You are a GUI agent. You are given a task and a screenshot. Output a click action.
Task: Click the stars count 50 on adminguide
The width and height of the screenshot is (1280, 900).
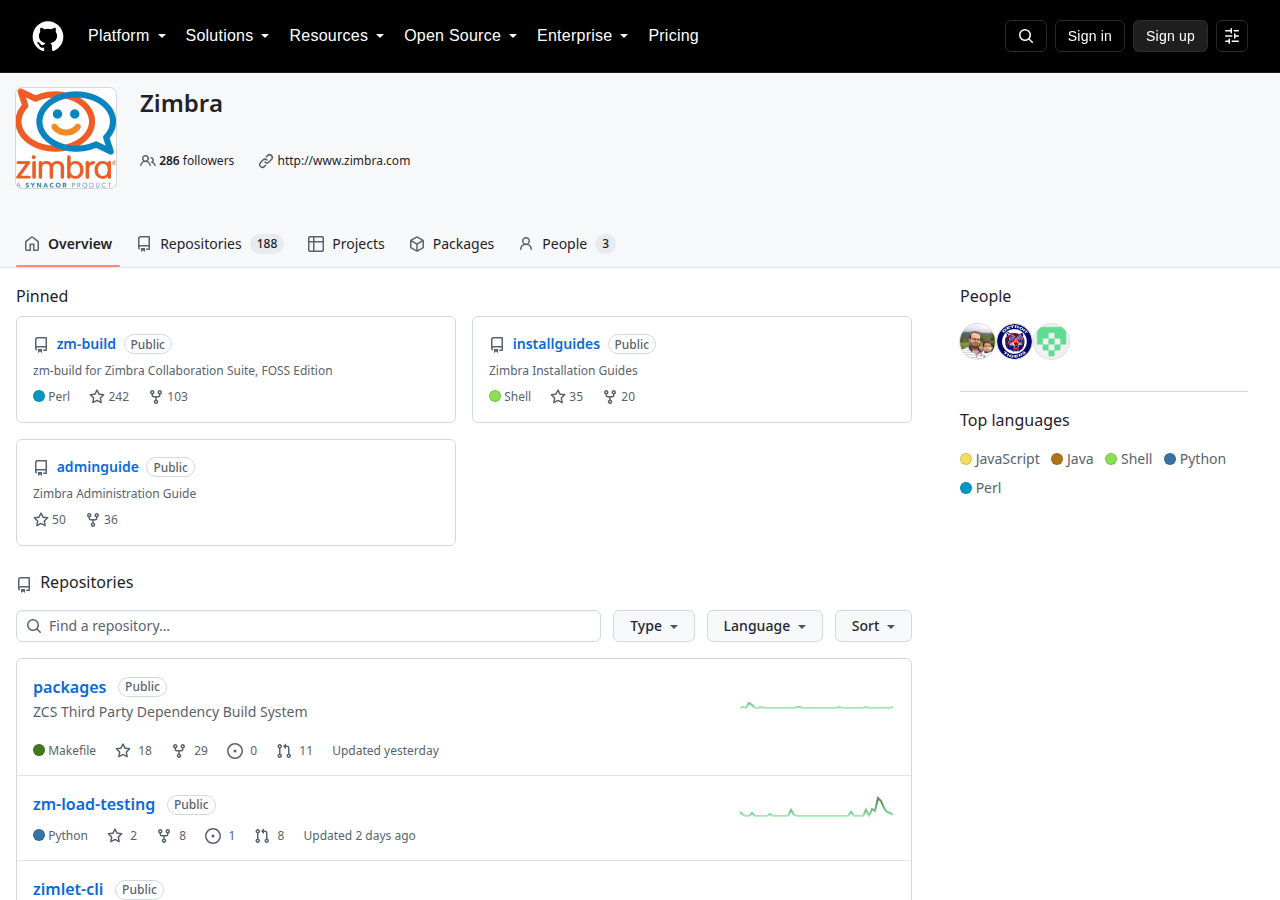[x=50, y=520]
